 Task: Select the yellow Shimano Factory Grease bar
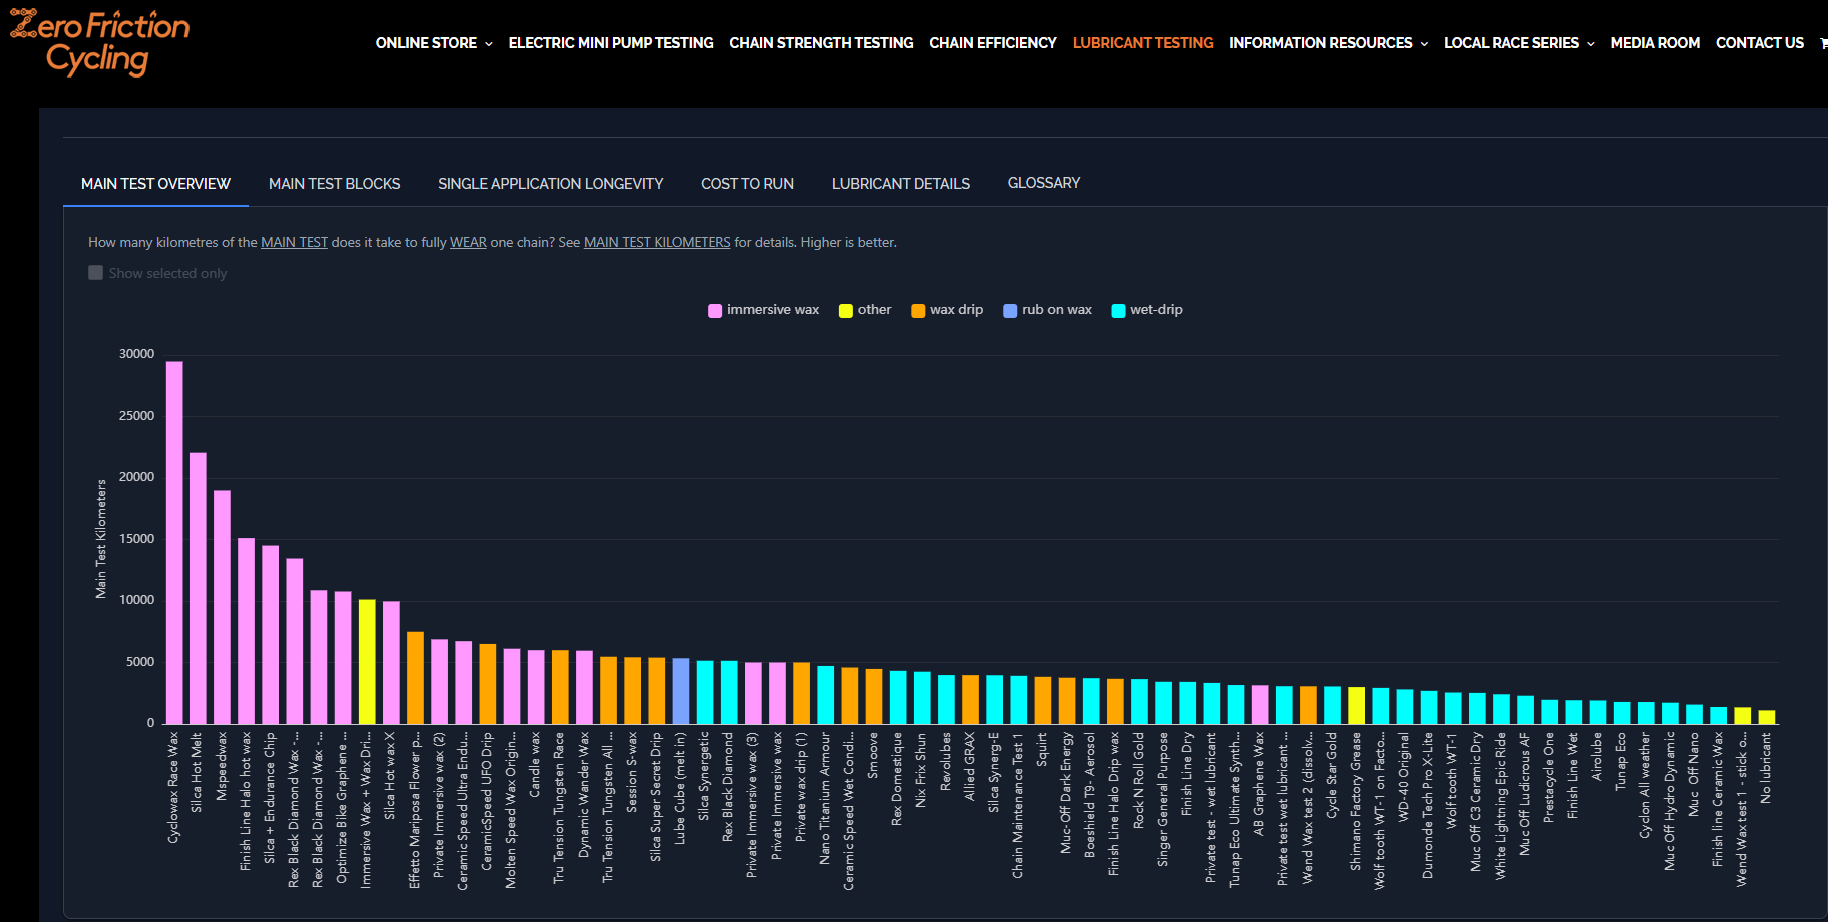(1356, 706)
